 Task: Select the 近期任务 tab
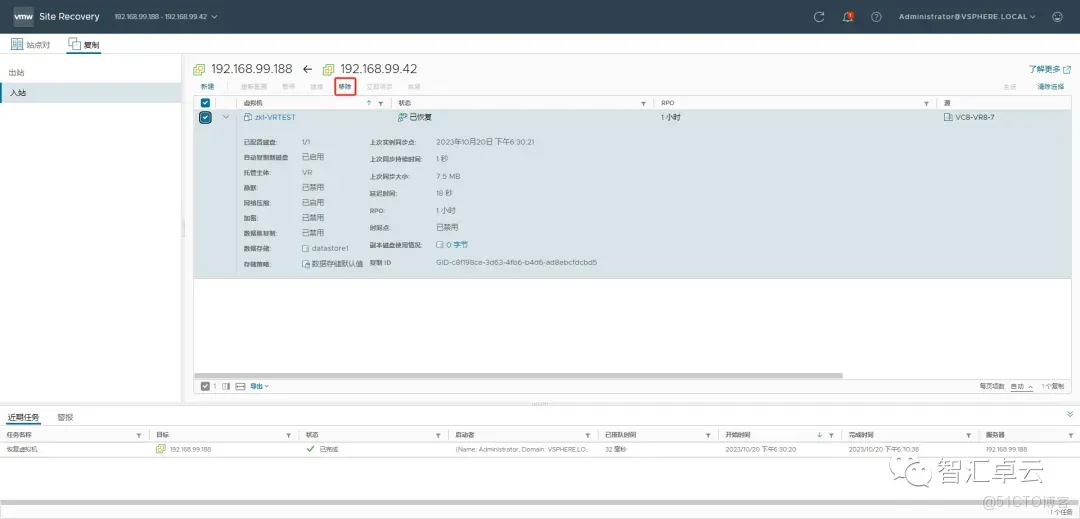[23, 418]
